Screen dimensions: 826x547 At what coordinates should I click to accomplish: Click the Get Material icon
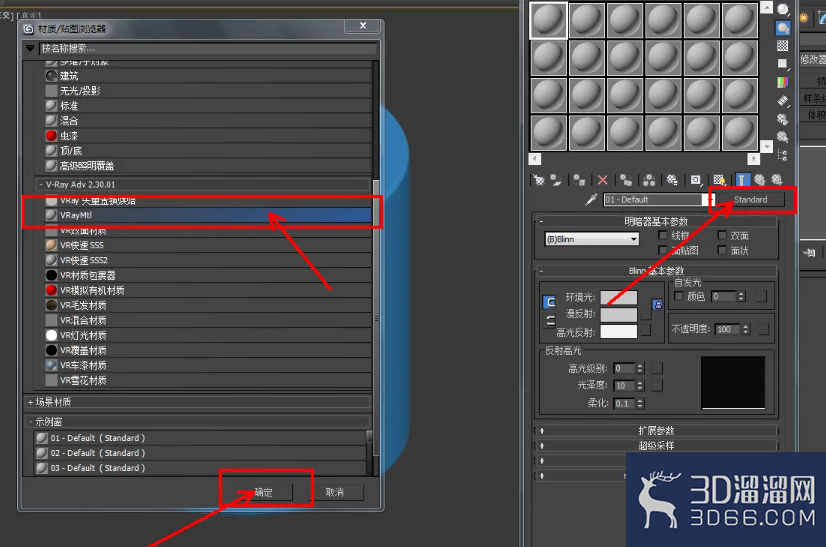[x=538, y=180]
